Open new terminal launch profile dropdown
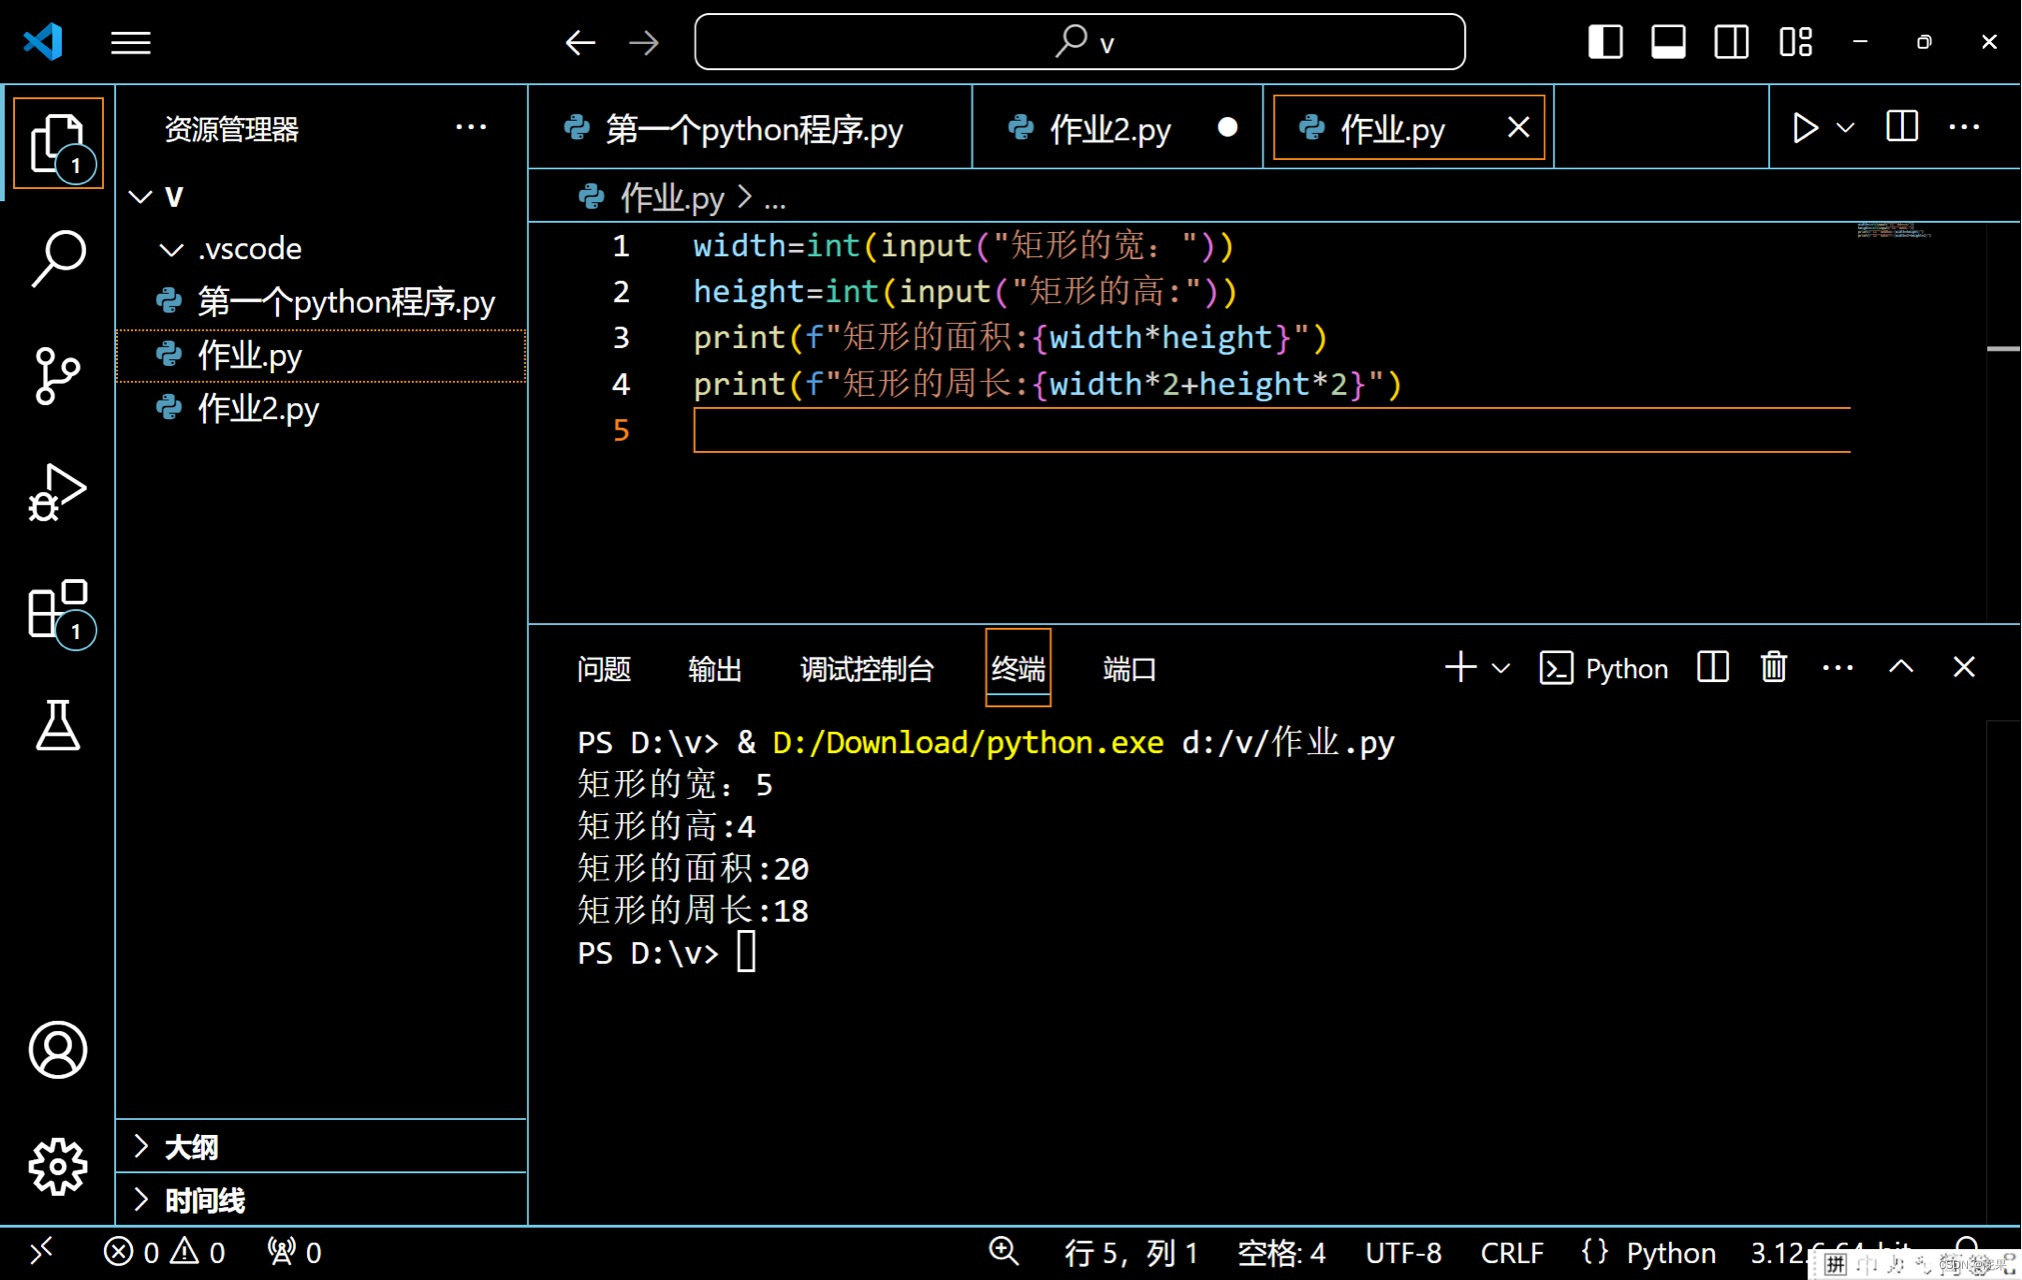Screen dimensions: 2022x1280 1501,668
